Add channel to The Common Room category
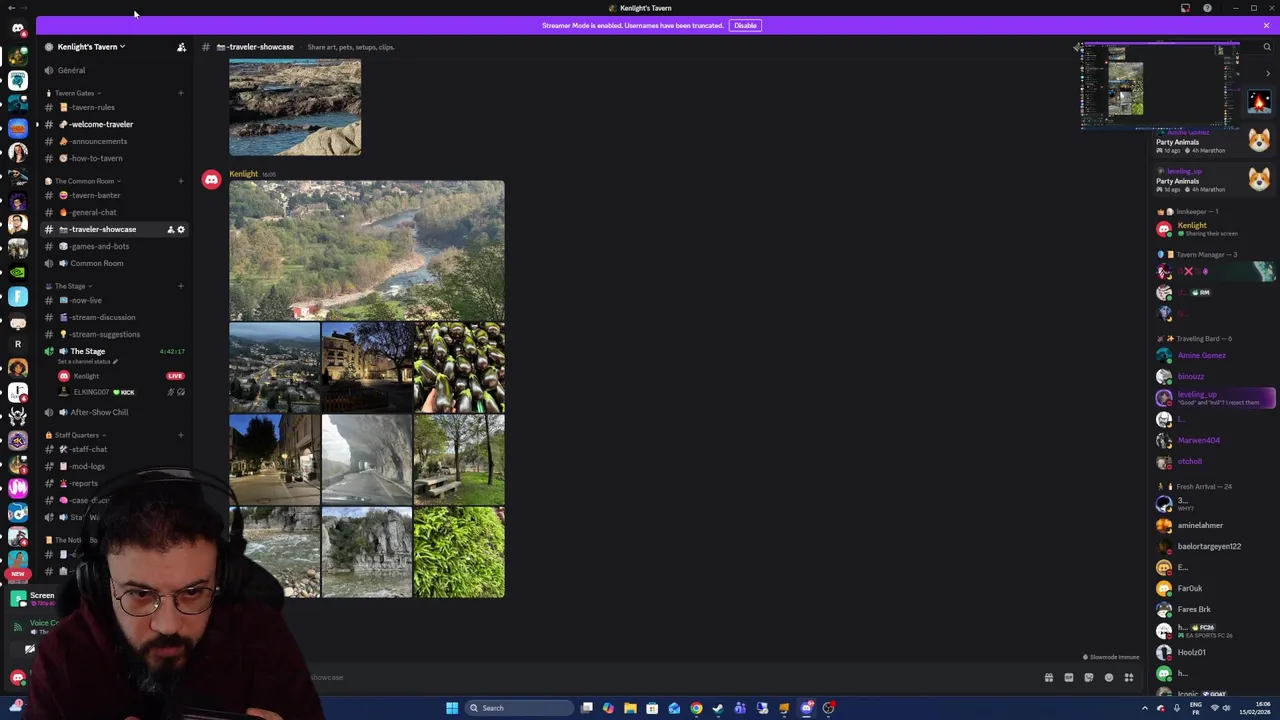 click(x=181, y=181)
